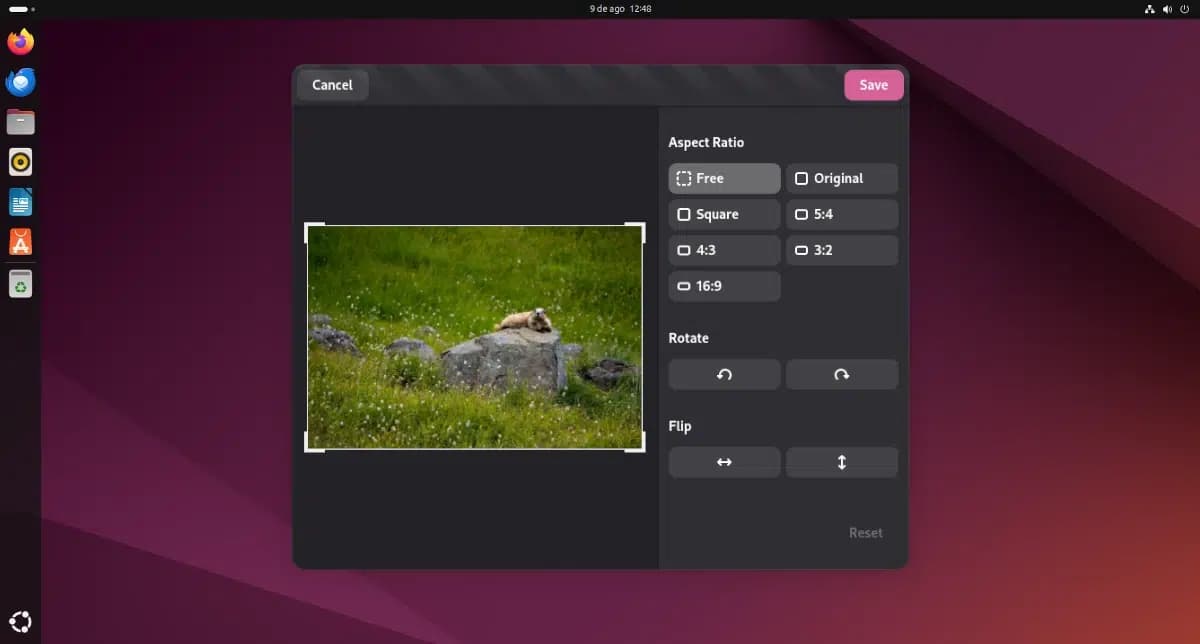Click the top-left crop corner handle
The width and height of the screenshot is (1200, 644).
[x=309, y=227]
